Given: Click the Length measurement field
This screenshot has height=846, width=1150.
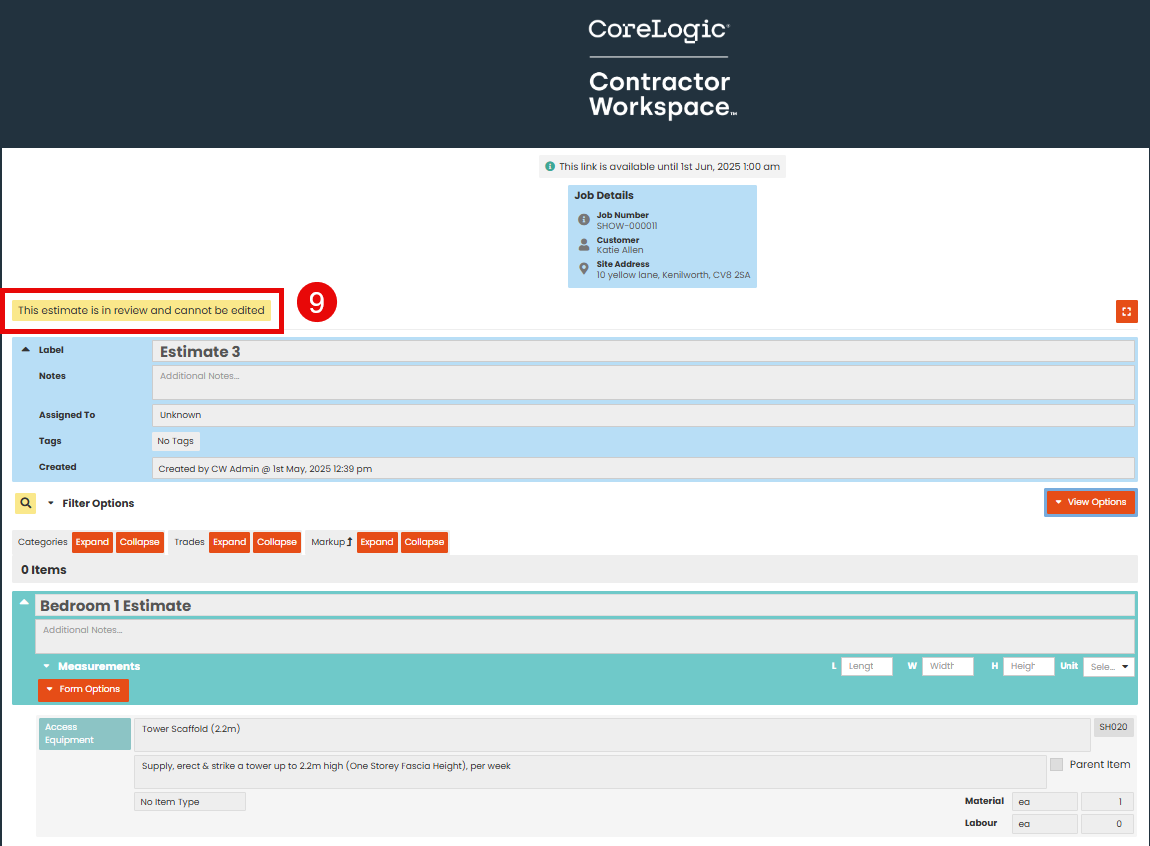Looking at the screenshot, I should pyautogui.click(x=867, y=666).
